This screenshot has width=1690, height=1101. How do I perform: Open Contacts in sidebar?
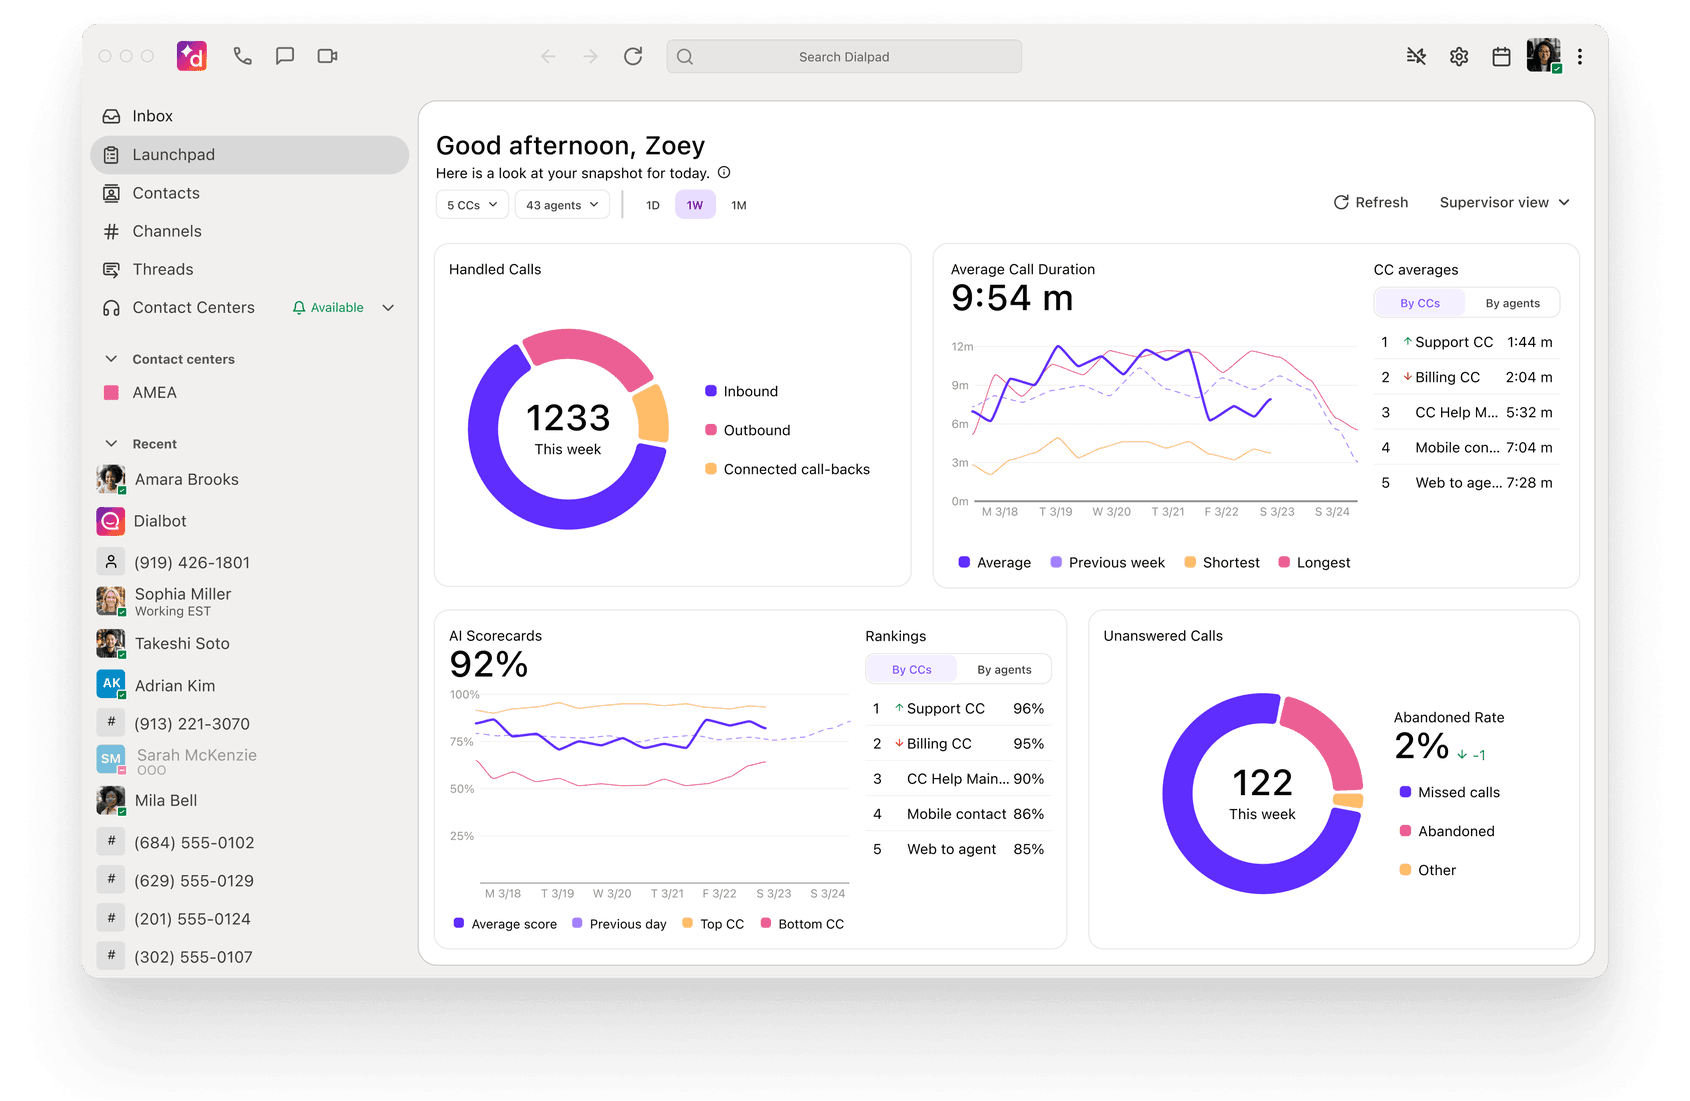[250, 193]
